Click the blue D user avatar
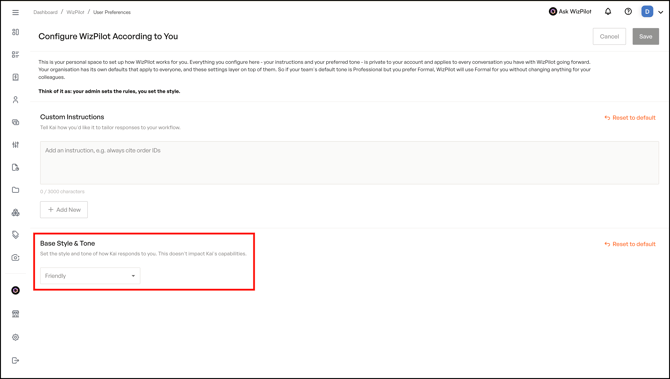This screenshot has width=670, height=379. pos(647,12)
